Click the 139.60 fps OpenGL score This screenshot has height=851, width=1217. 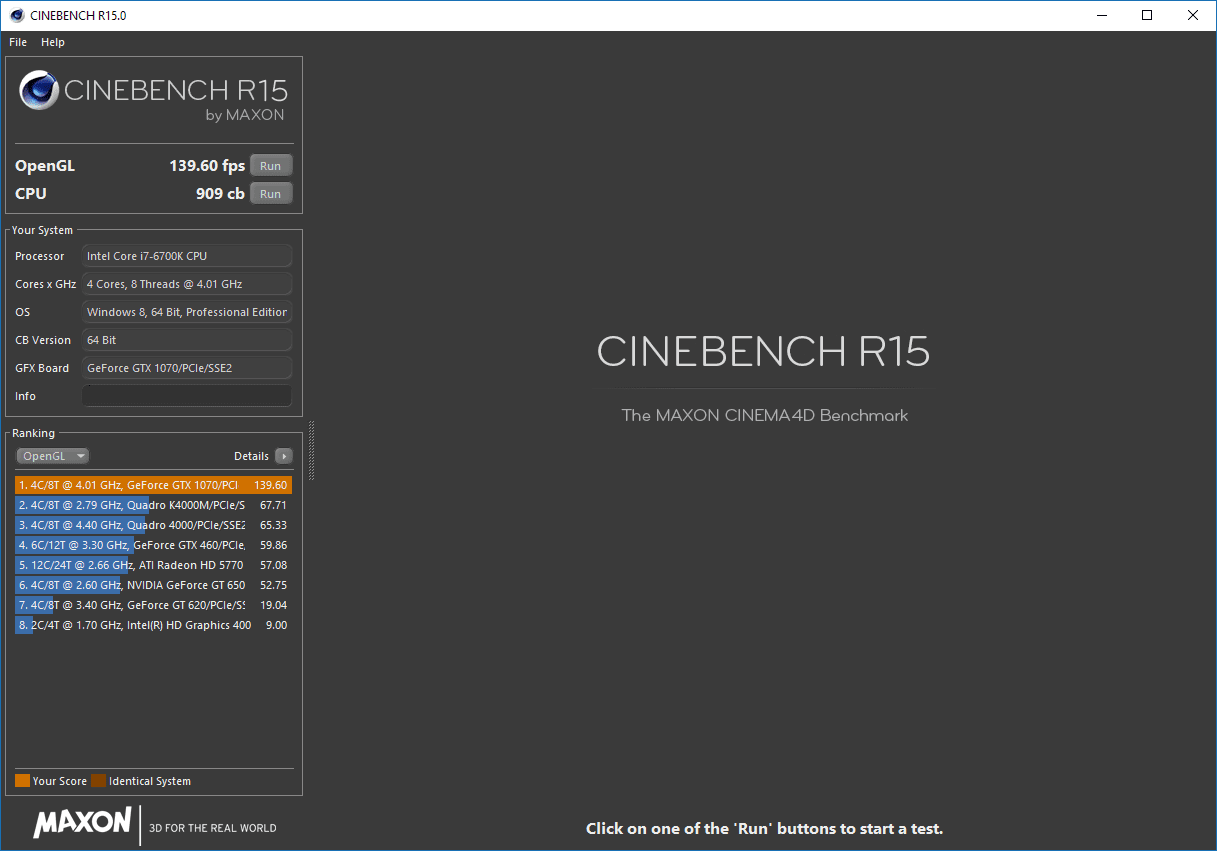207,166
